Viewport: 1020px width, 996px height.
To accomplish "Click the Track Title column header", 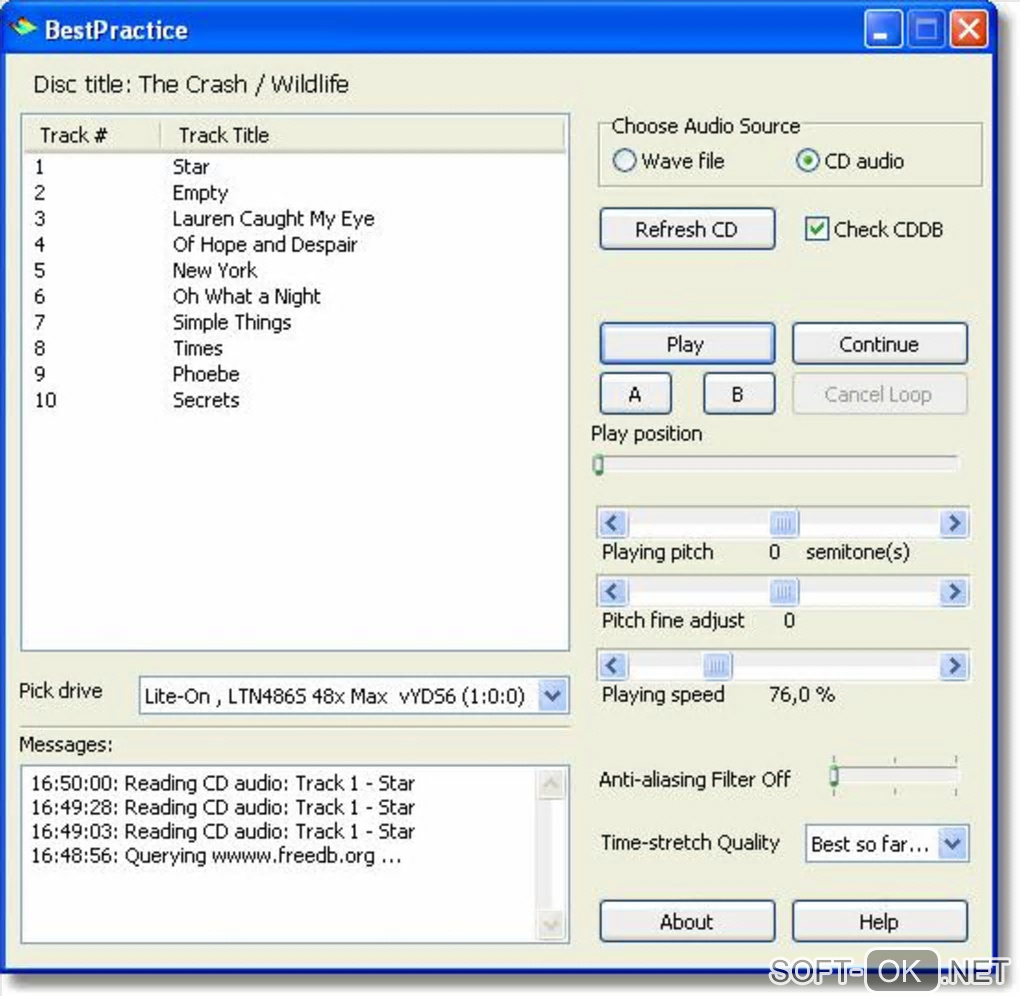I will (x=362, y=135).
